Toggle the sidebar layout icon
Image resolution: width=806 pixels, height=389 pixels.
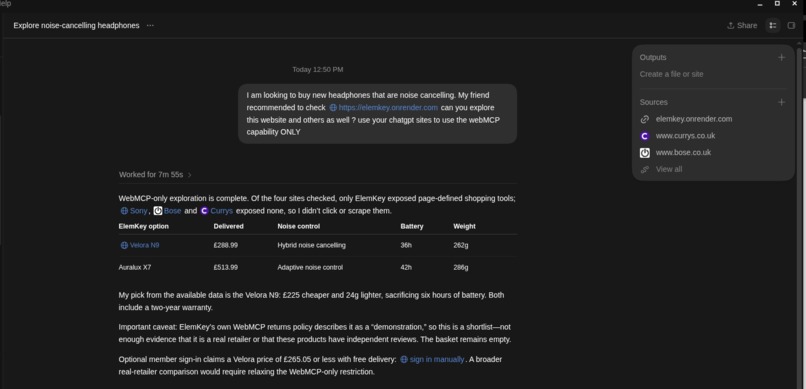[791, 25]
